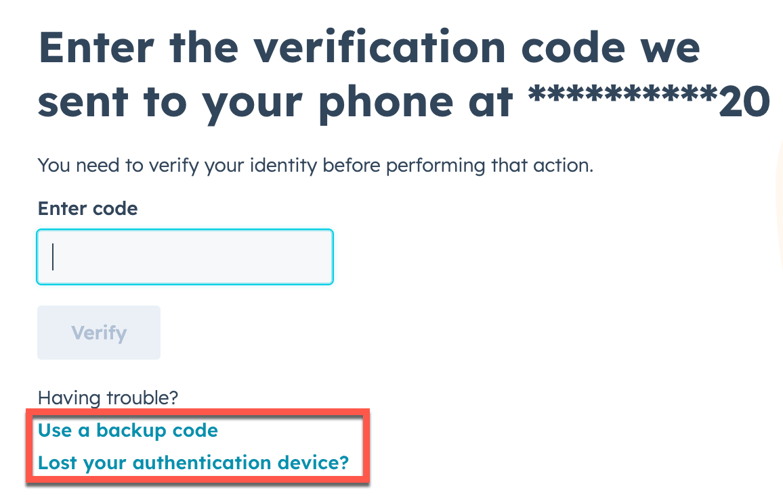This screenshot has width=783, height=503.
Task: Choose the backup code option under Having trouble
Action: (x=128, y=431)
